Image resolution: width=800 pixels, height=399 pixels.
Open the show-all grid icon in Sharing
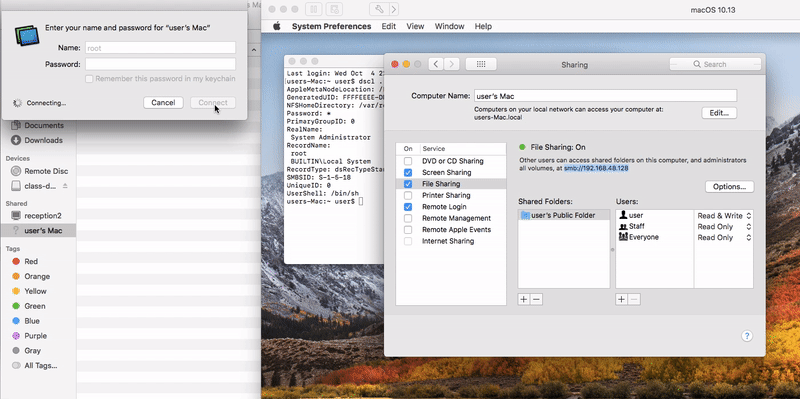coord(481,64)
